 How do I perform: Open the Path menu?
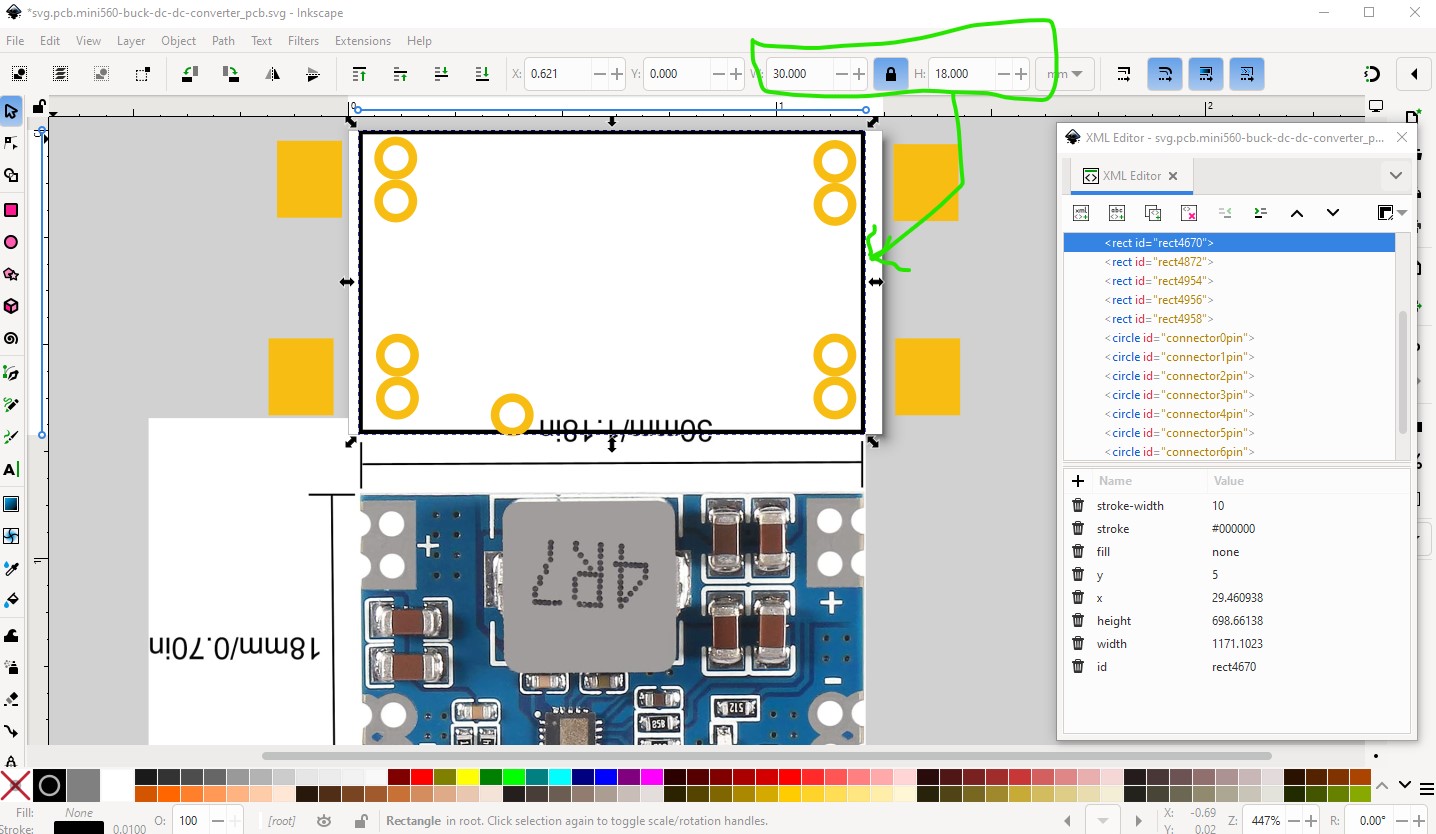pos(223,41)
